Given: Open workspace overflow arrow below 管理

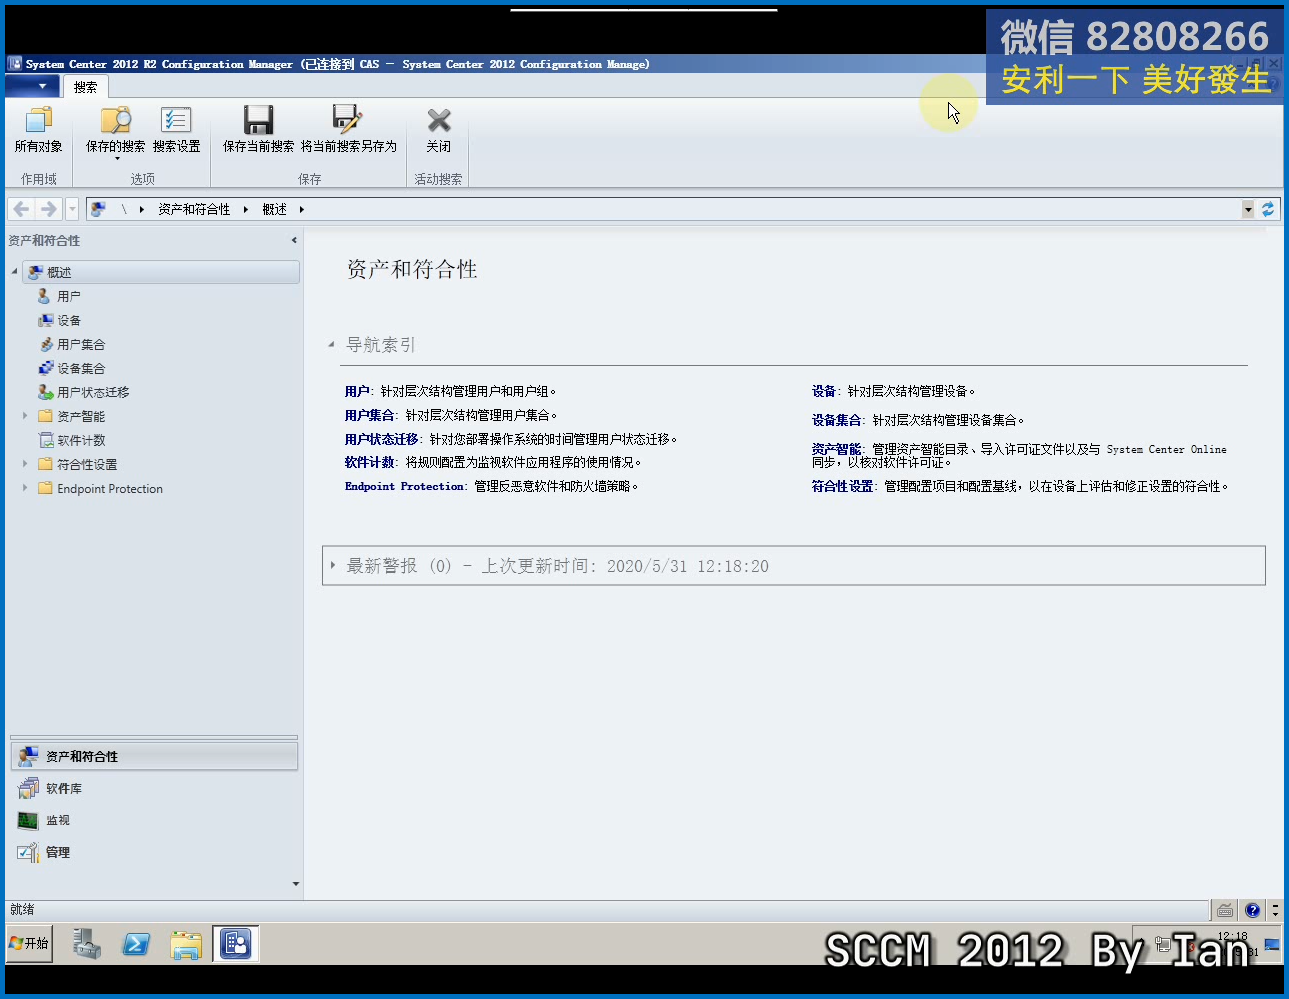Looking at the screenshot, I should [x=295, y=884].
